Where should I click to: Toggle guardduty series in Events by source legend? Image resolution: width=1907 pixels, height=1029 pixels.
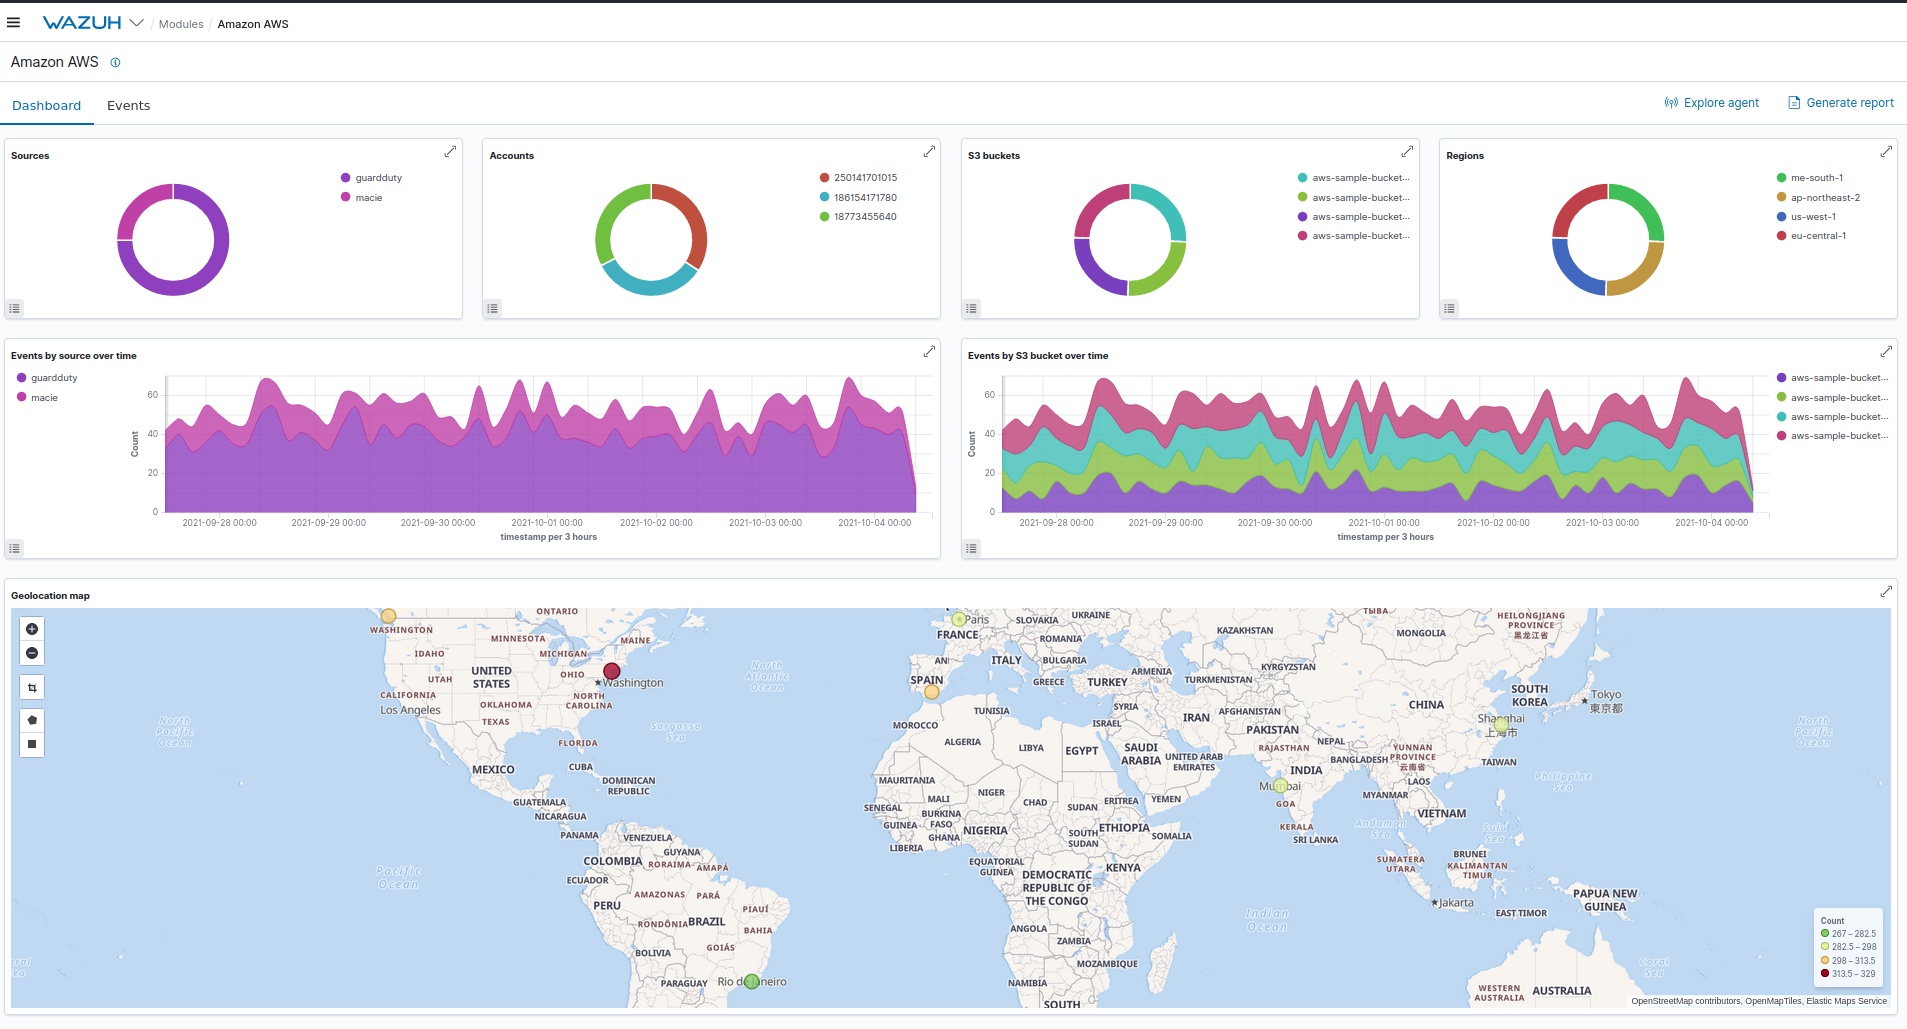pos(53,377)
